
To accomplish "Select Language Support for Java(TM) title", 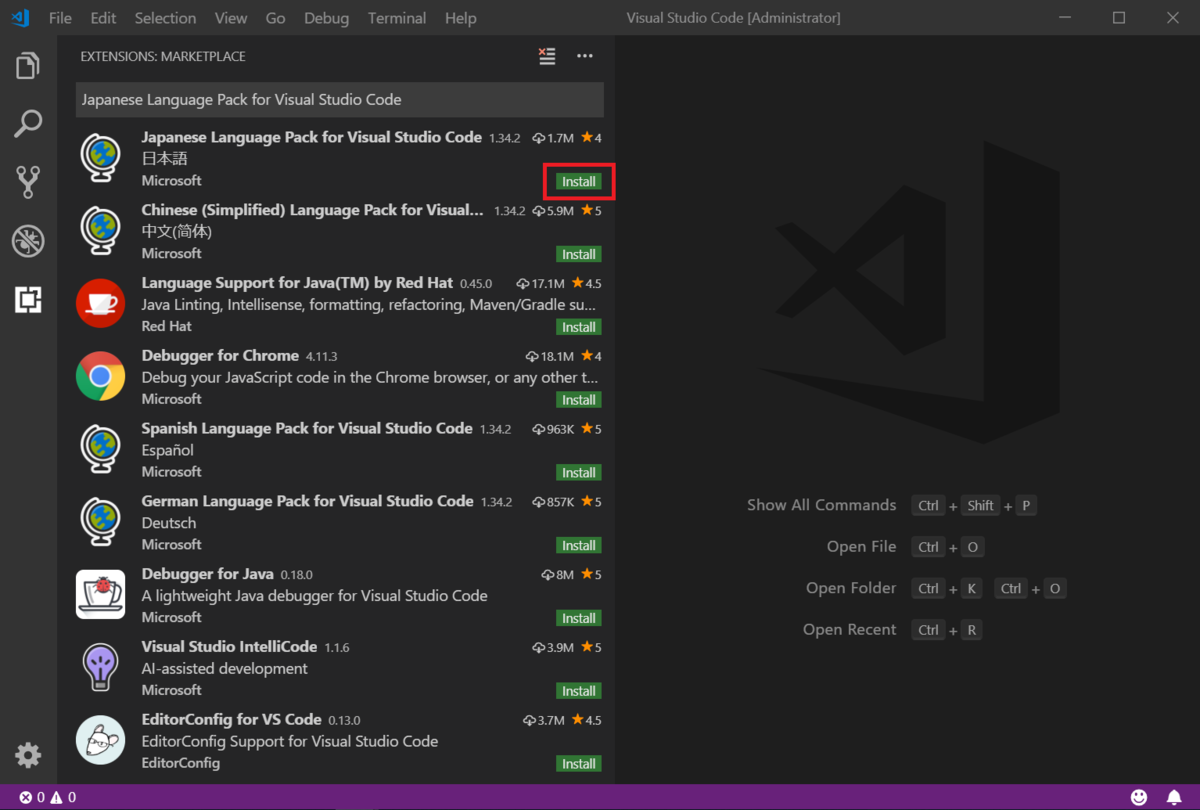I will click(x=297, y=283).
